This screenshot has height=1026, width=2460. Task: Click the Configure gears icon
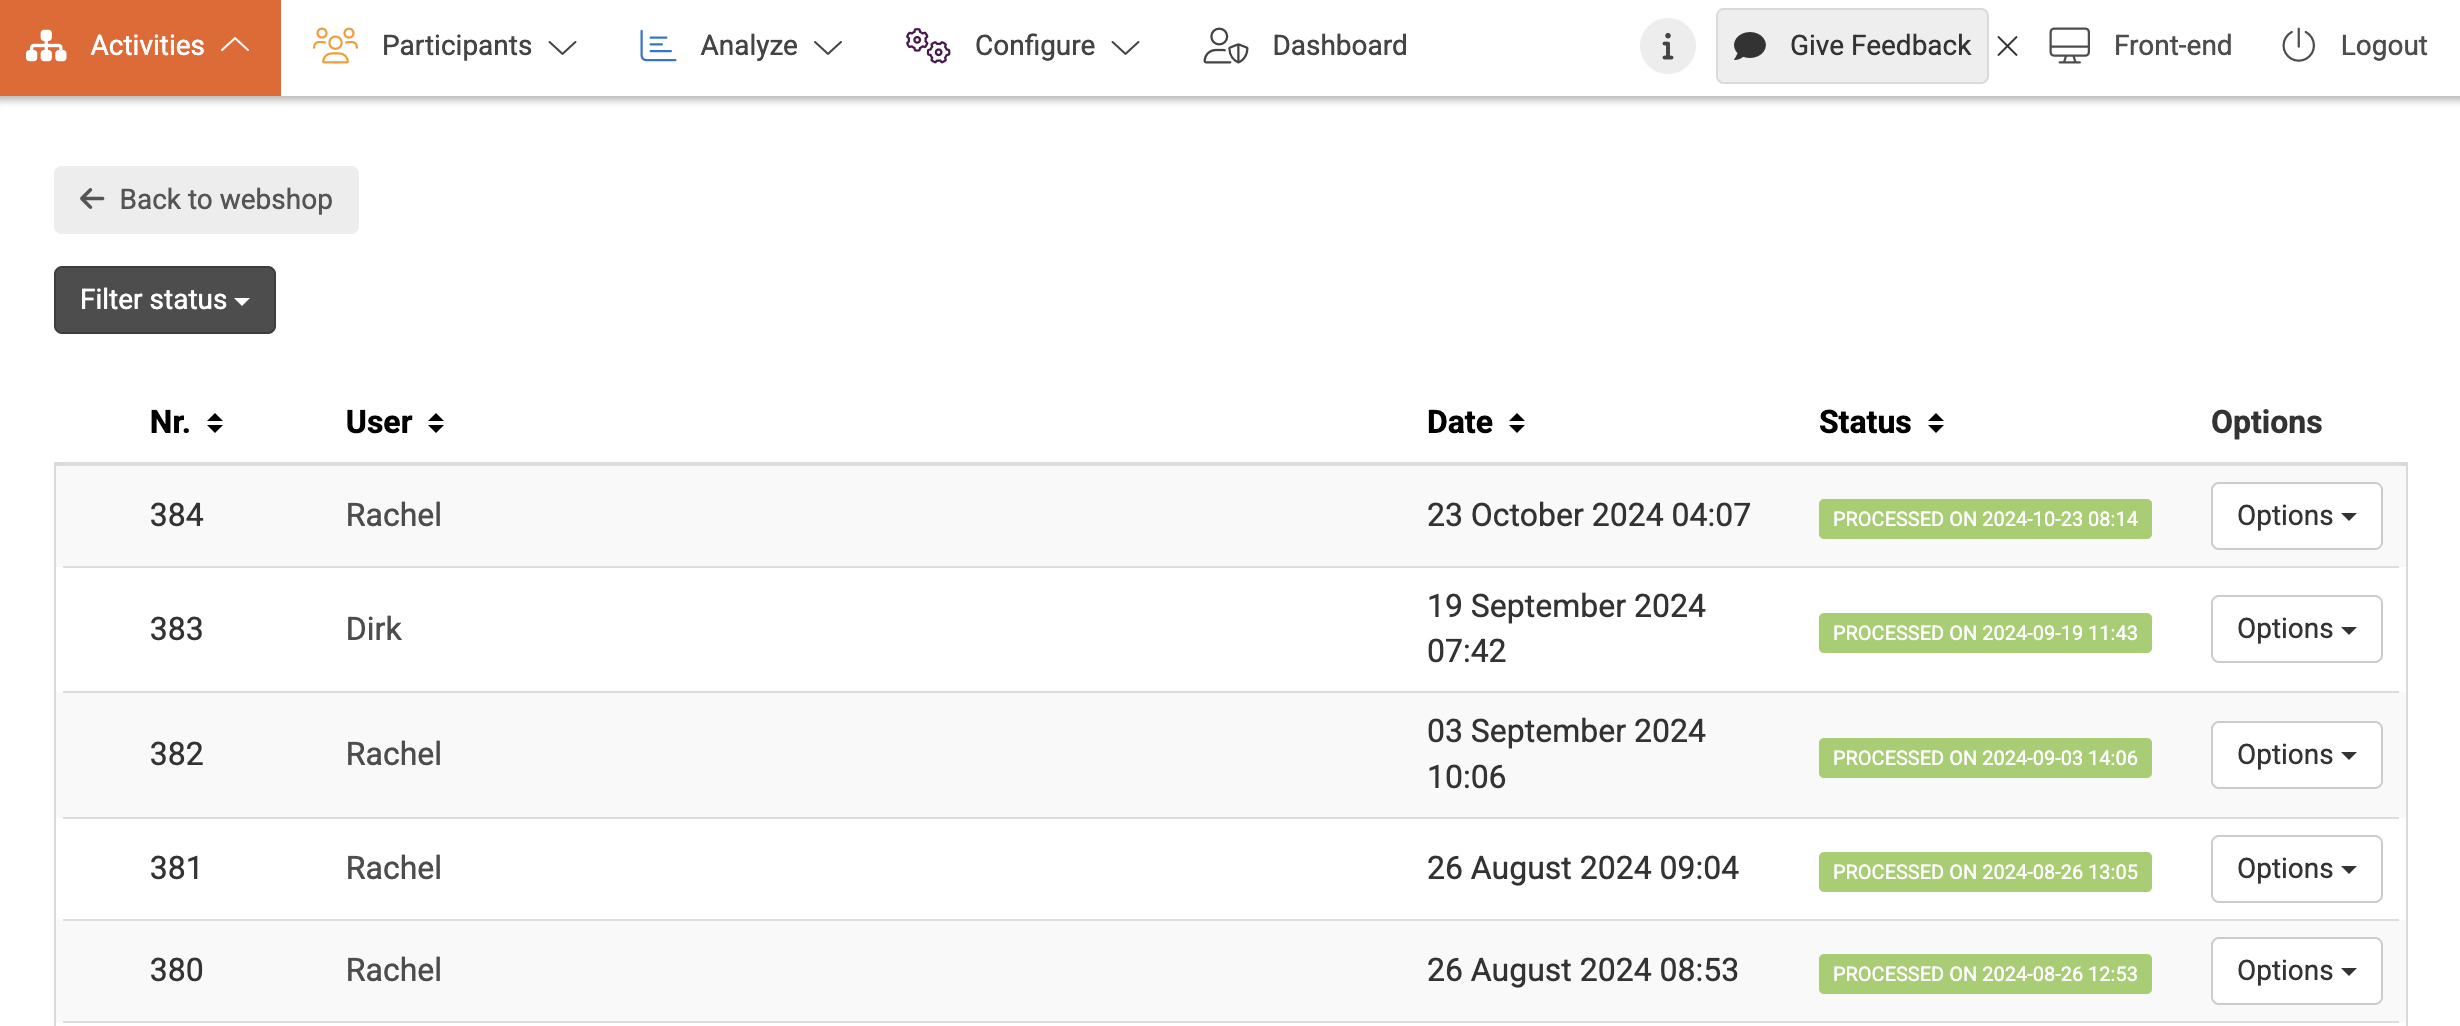click(927, 46)
